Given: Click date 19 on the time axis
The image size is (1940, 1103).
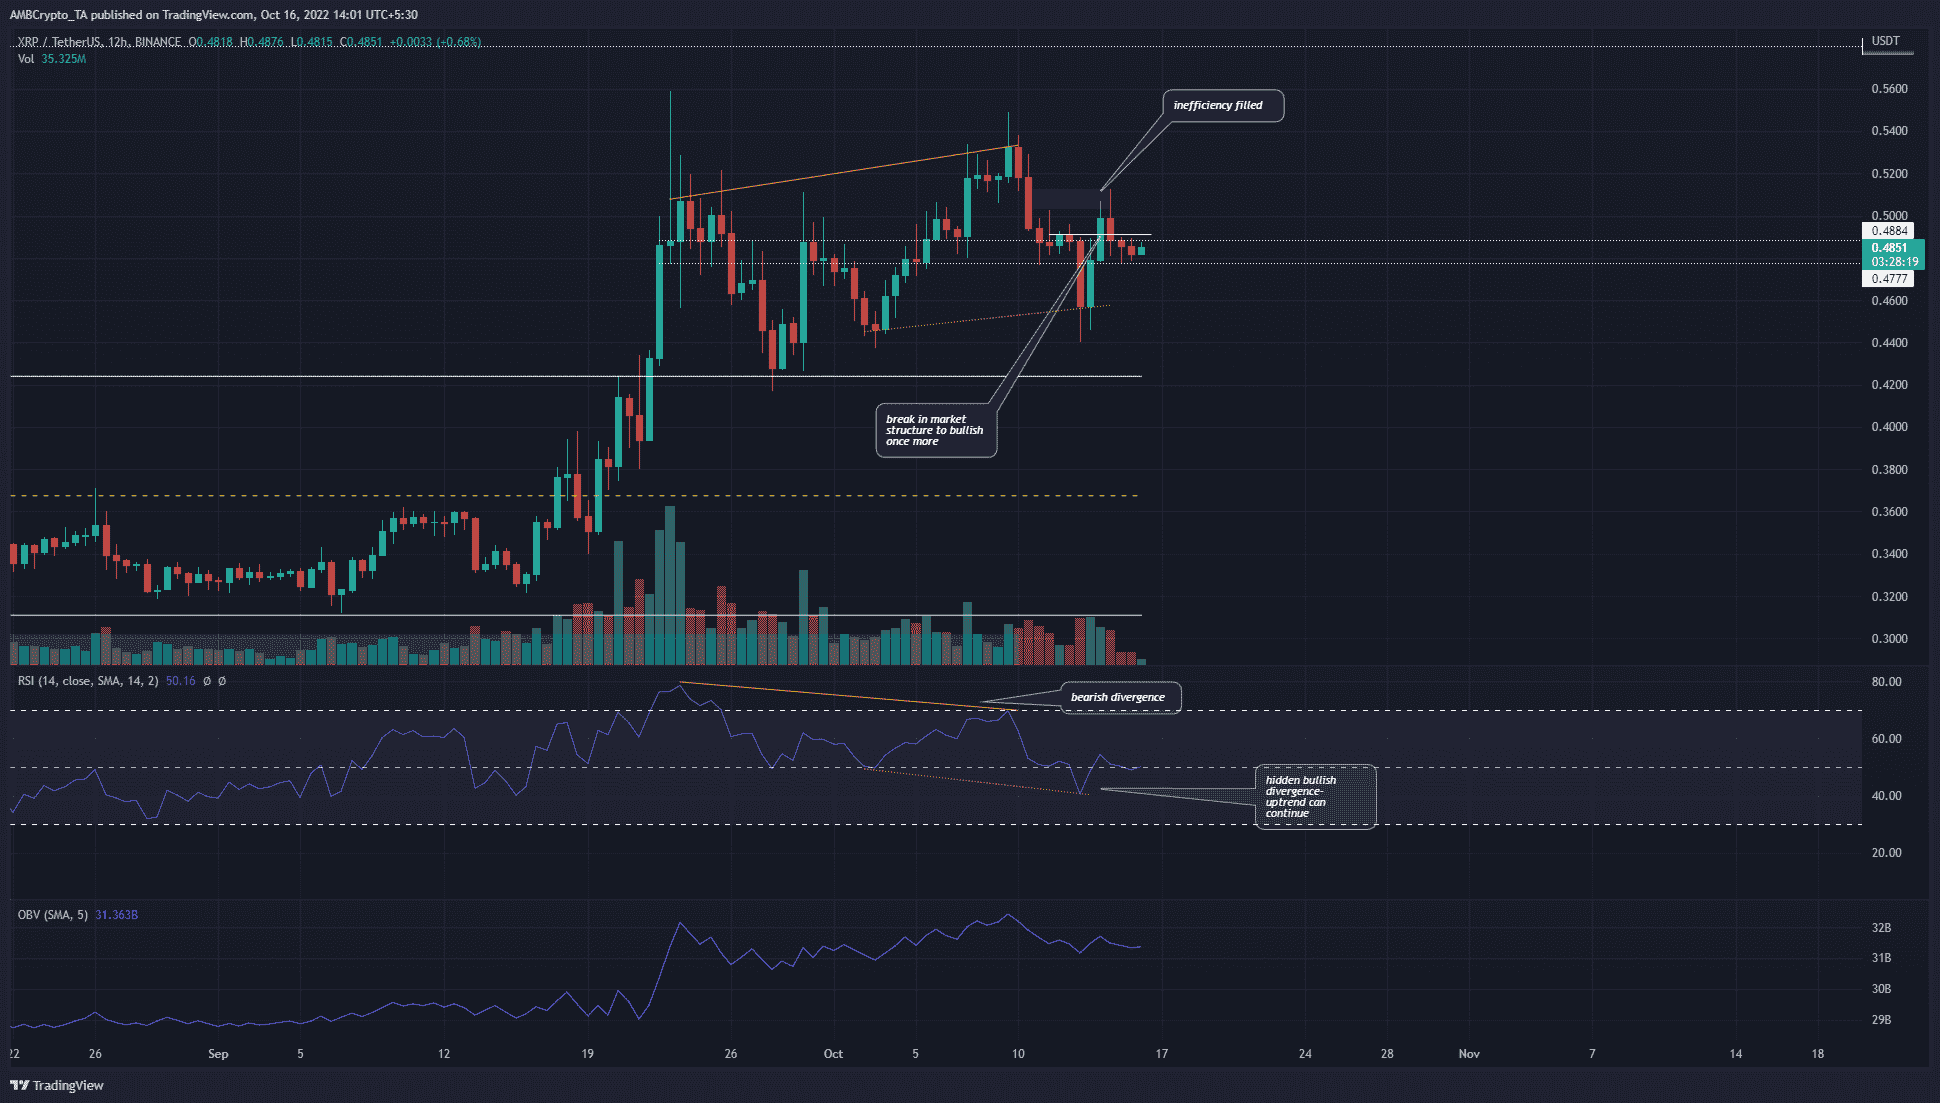Looking at the screenshot, I should 588,1054.
